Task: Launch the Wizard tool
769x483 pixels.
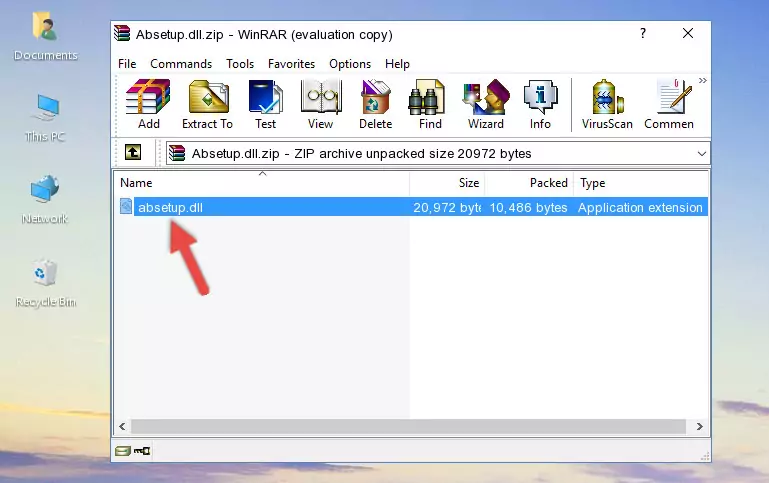Action: [x=486, y=104]
